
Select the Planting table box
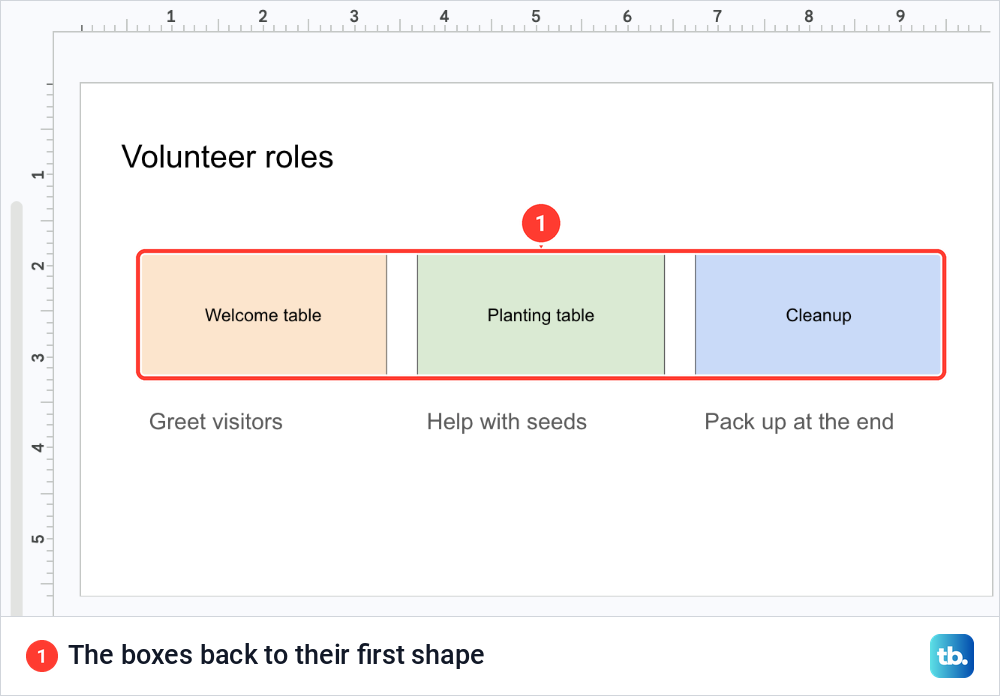(541, 315)
